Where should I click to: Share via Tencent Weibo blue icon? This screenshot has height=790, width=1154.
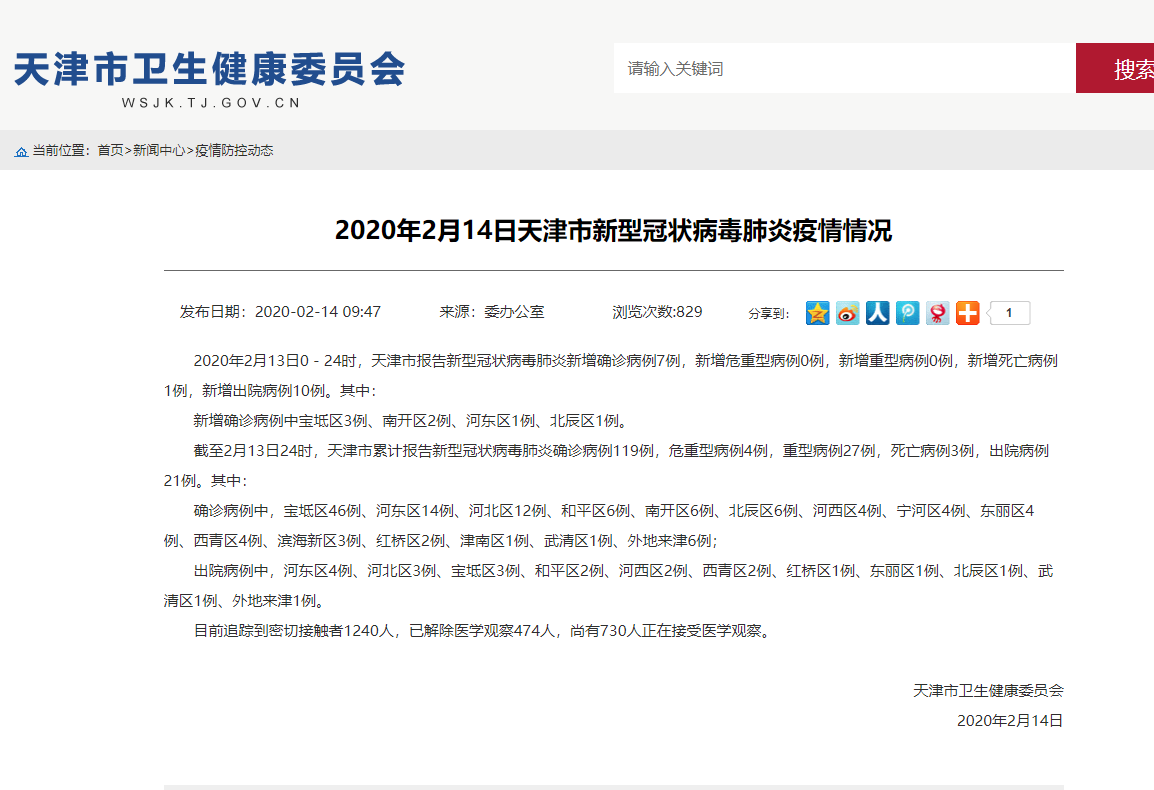click(x=908, y=313)
